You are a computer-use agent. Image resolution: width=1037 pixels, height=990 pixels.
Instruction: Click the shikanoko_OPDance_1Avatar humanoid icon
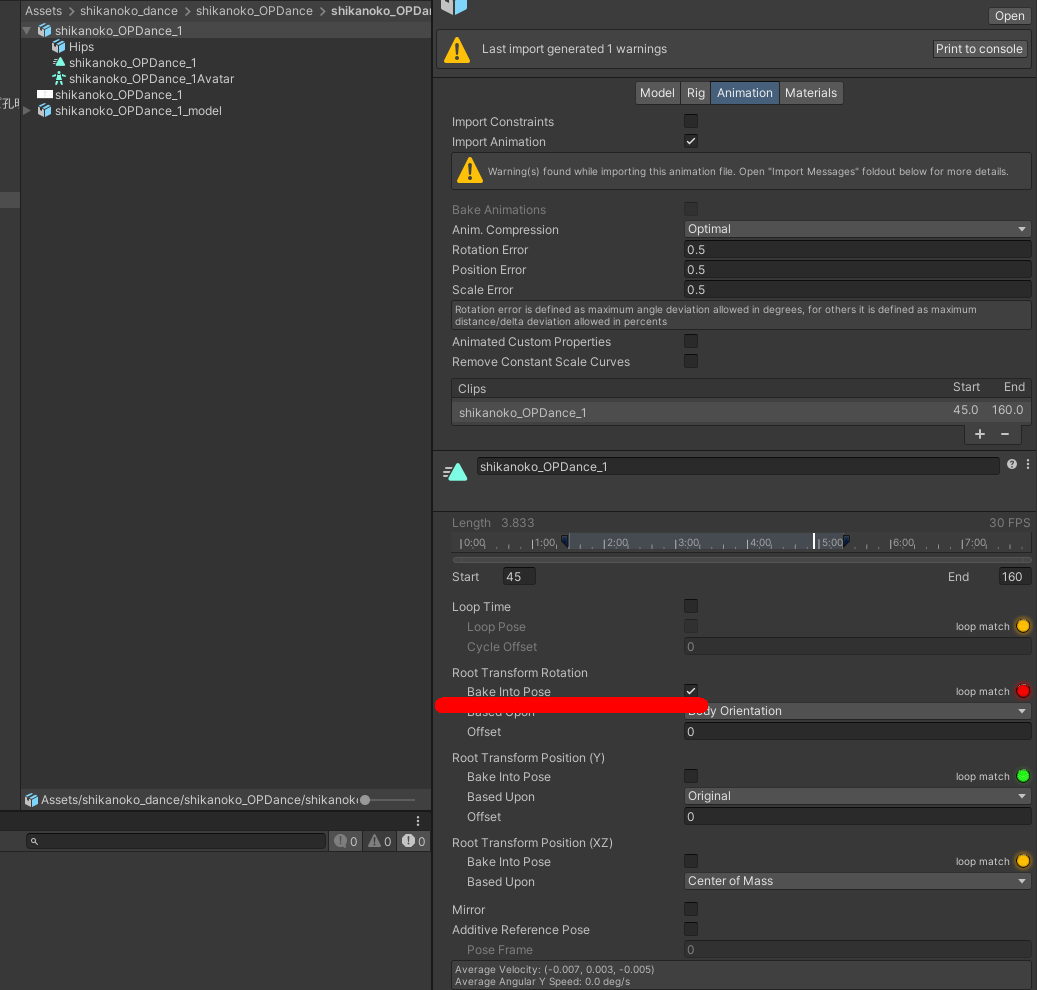click(59, 78)
